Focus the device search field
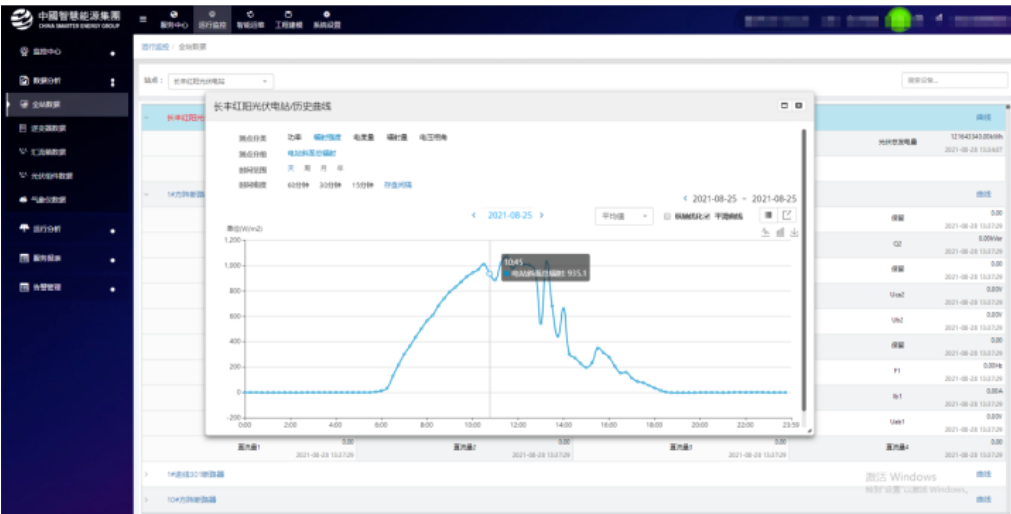This screenshot has height=514, width=1011. pos(954,81)
